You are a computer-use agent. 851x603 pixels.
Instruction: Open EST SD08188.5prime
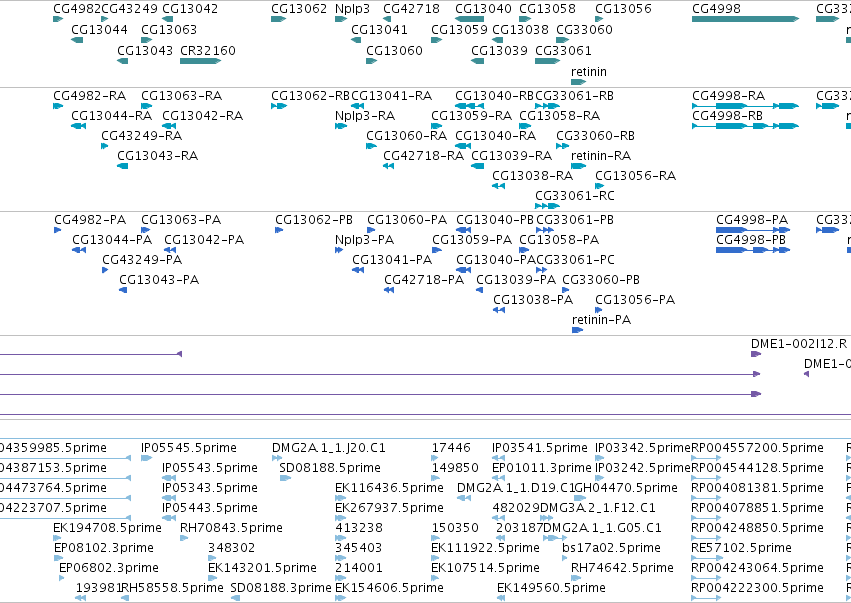coord(330,468)
